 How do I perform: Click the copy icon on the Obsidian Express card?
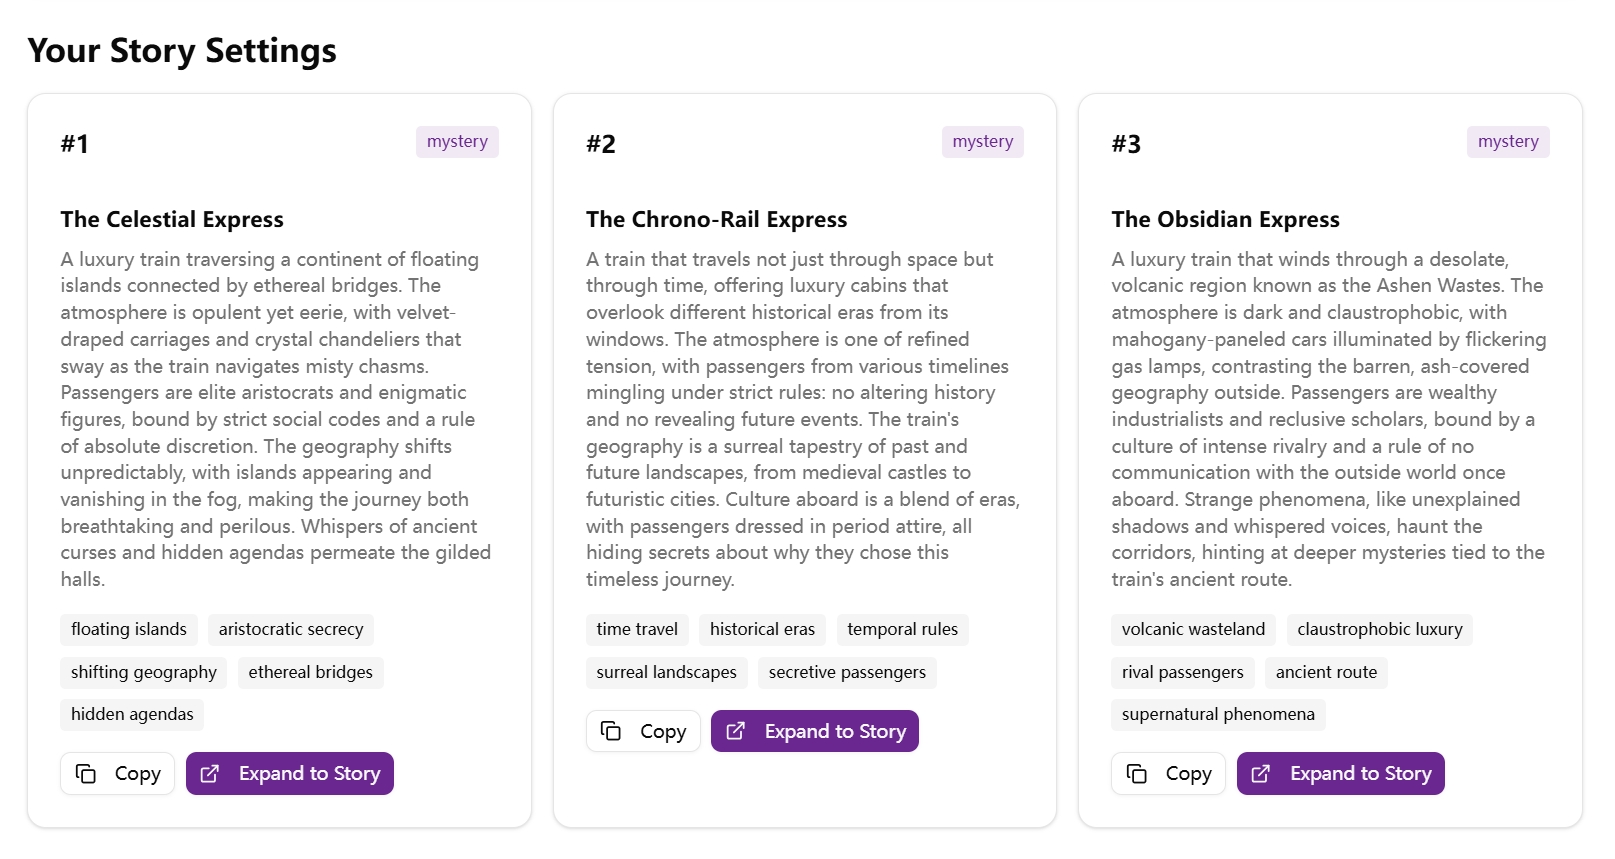[1138, 773]
